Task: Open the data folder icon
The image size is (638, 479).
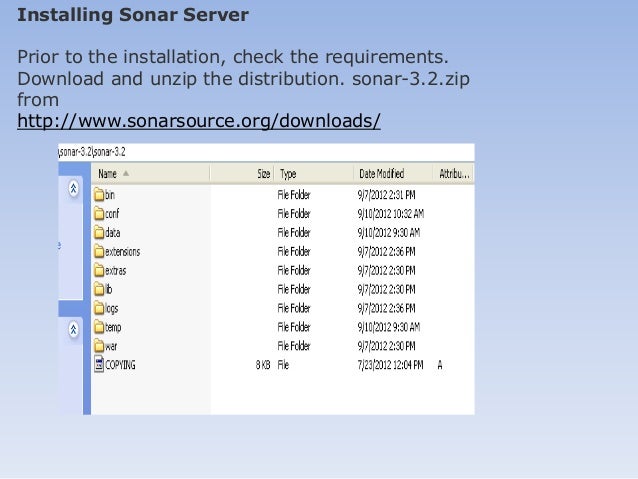Action: click(x=99, y=232)
